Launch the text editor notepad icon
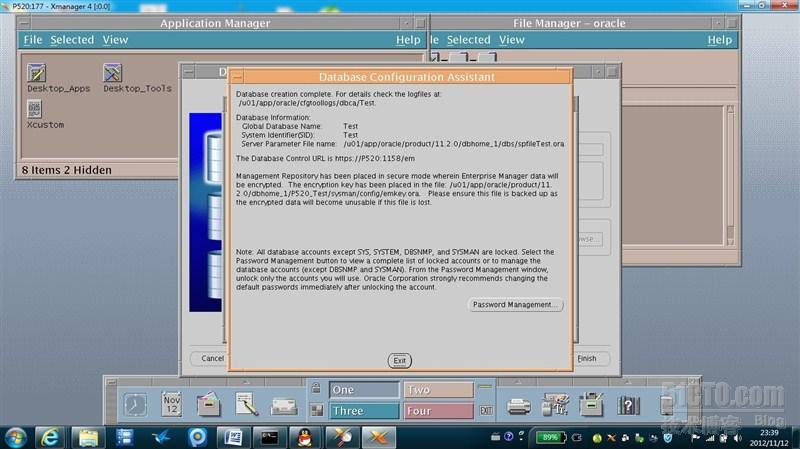 click(246, 404)
